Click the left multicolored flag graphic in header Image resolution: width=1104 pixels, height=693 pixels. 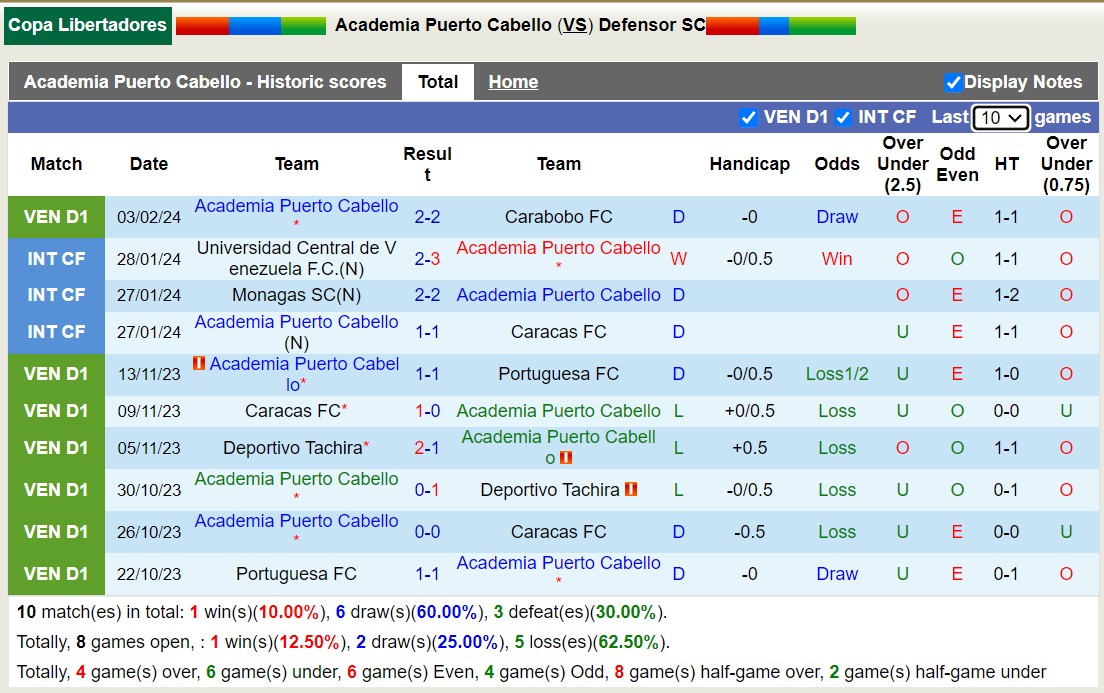pyautogui.click(x=250, y=24)
